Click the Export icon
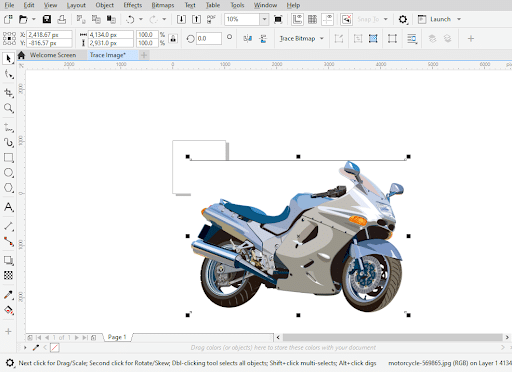 pyautogui.click(x=196, y=19)
